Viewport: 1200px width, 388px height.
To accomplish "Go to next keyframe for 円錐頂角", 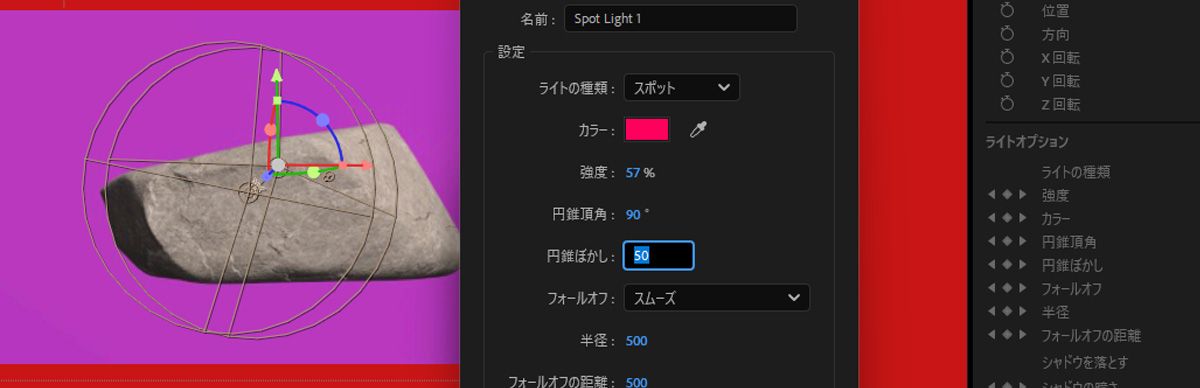I will coord(1022,241).
